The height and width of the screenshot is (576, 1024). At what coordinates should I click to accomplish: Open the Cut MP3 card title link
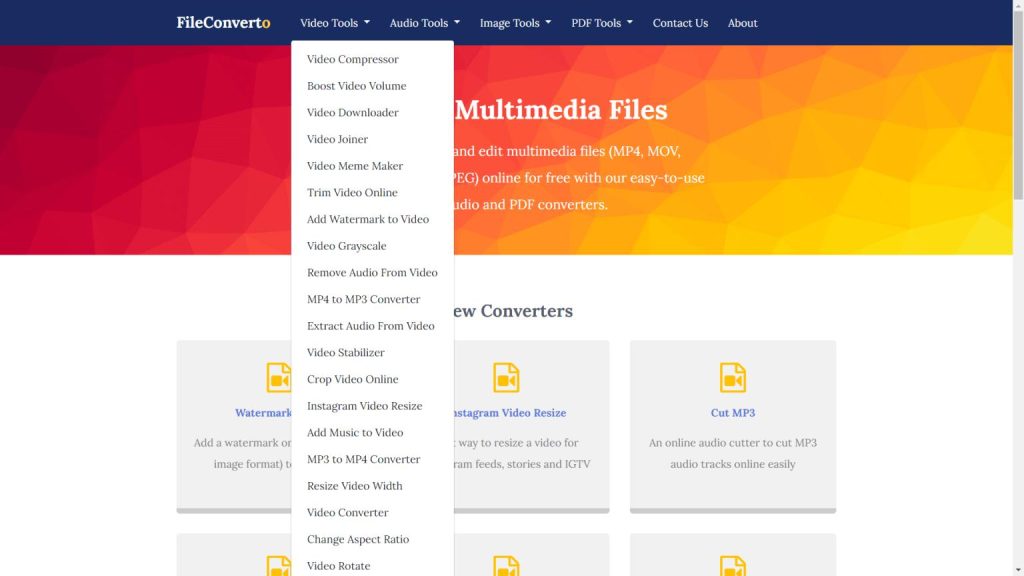(x=733, y=413)
